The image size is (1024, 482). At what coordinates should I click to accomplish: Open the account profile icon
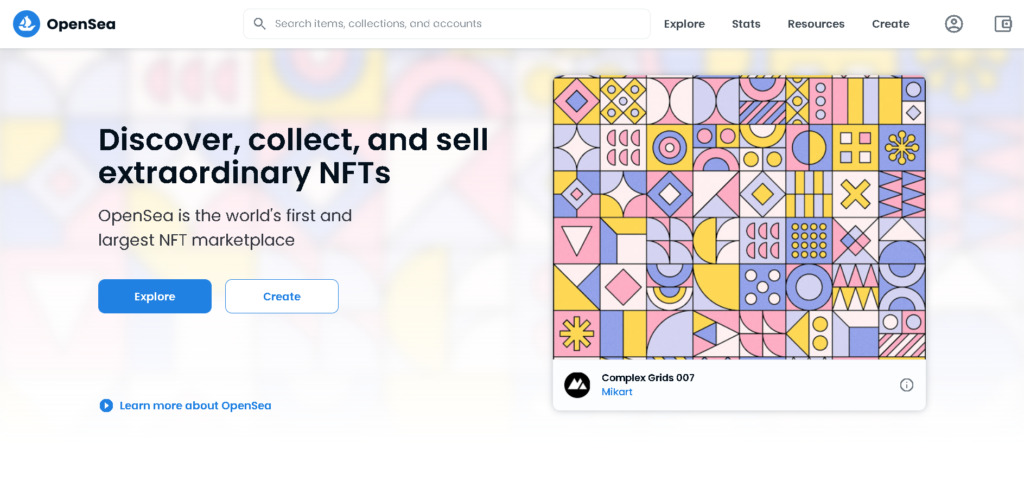953,24
